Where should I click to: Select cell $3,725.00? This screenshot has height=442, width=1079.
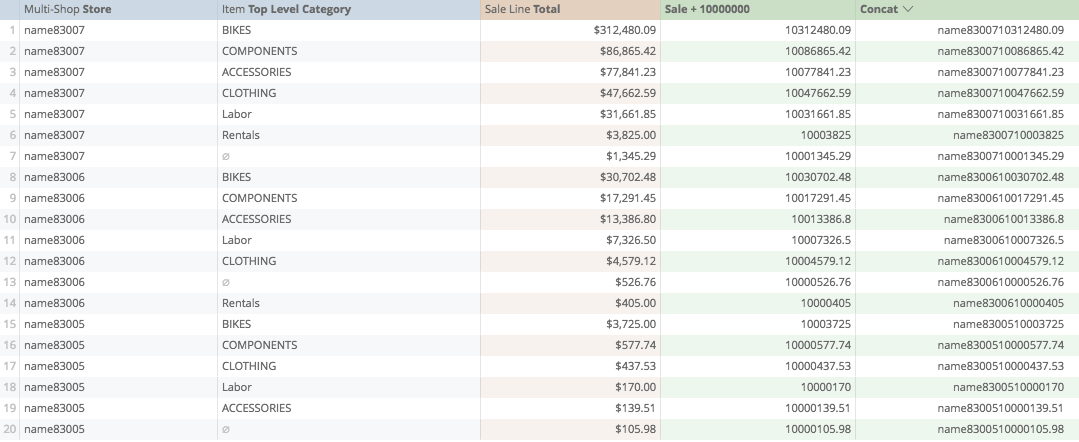coord(570,324)
